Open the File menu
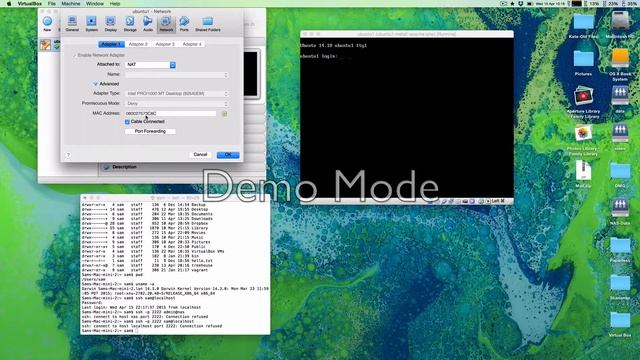This screenshot has width=640, height=360. click(51, 4)
